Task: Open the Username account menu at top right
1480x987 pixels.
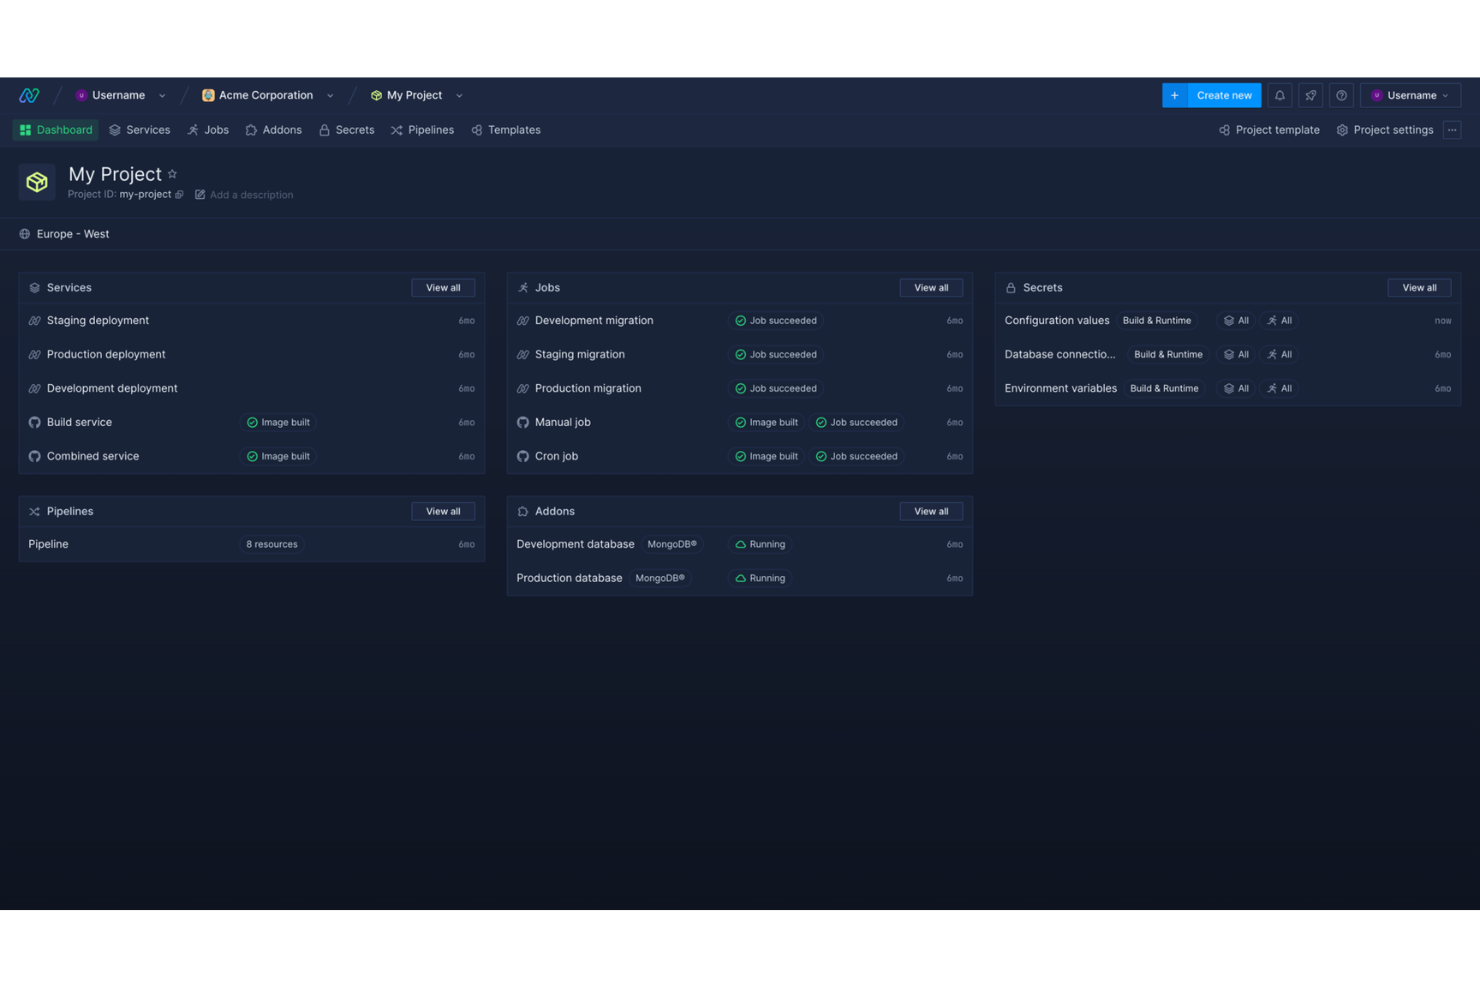Action: [1410, 95]
